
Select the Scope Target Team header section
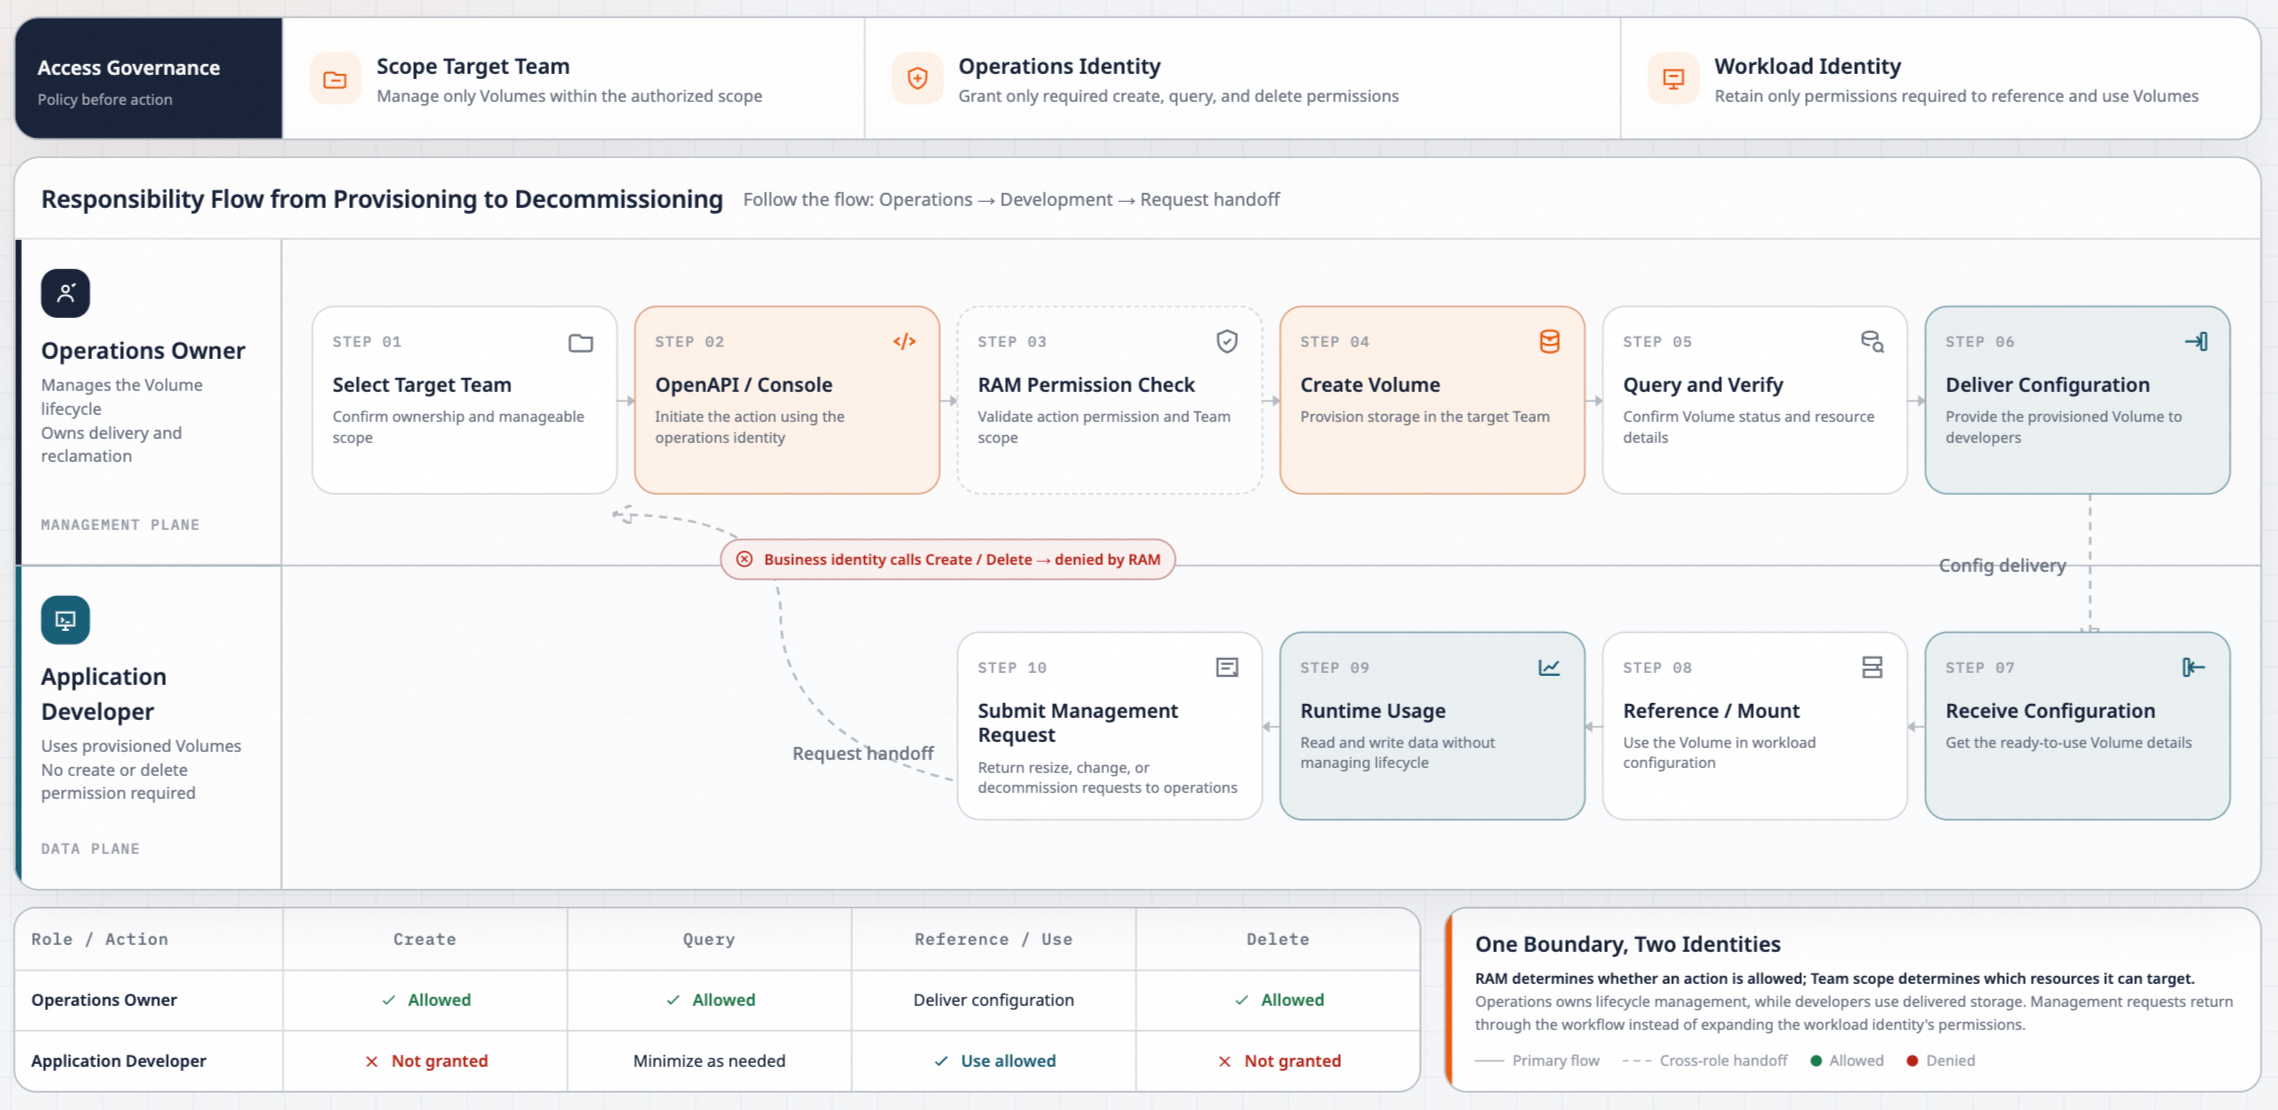point(573,78)
